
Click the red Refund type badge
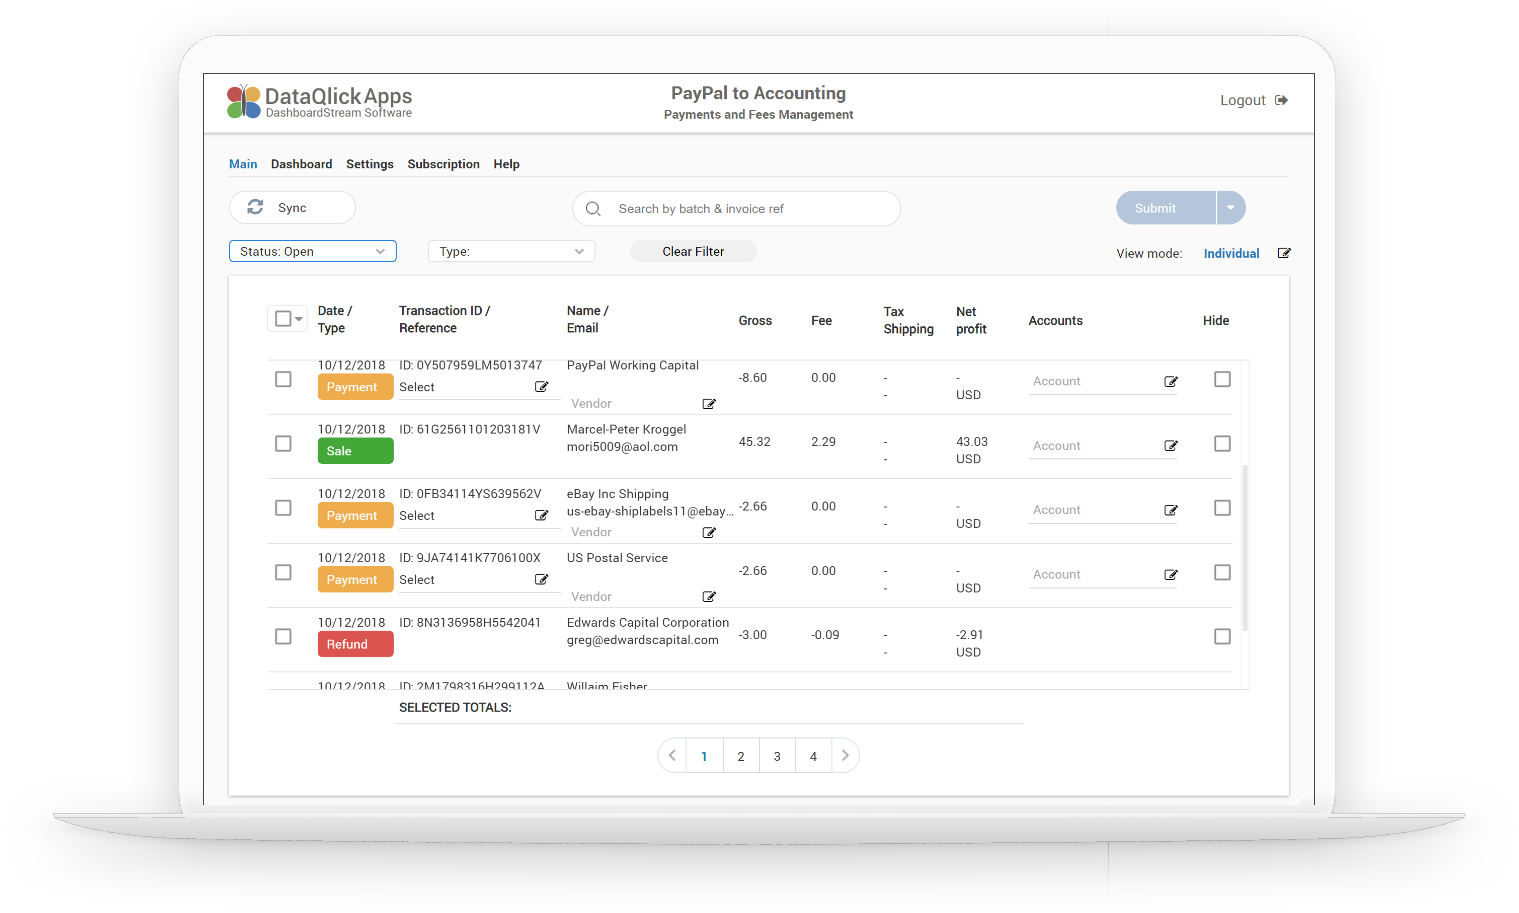tap(355, 644)
